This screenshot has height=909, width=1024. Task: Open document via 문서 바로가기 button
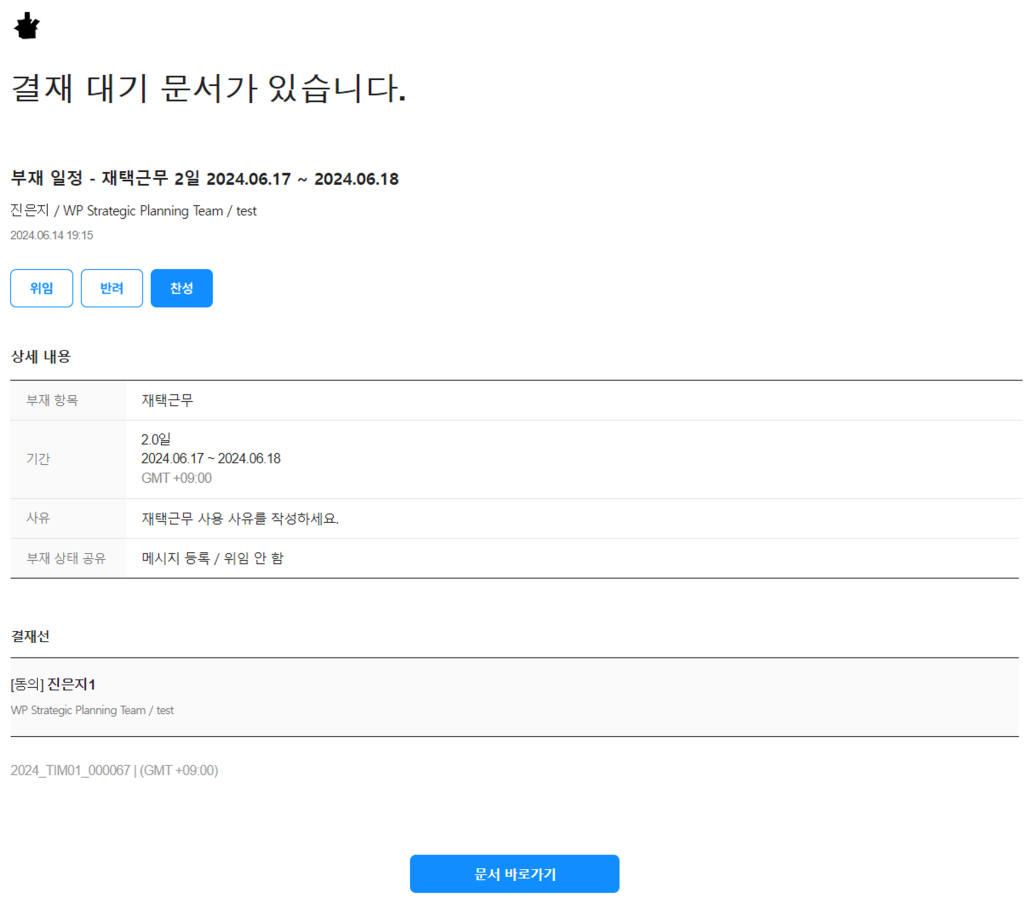point(514,874)
